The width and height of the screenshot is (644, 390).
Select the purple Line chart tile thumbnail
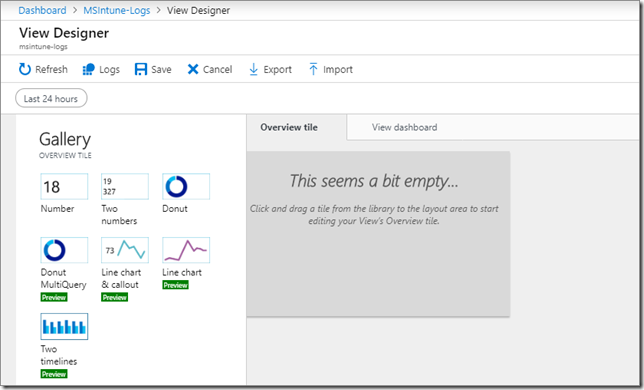coord(186,250)
